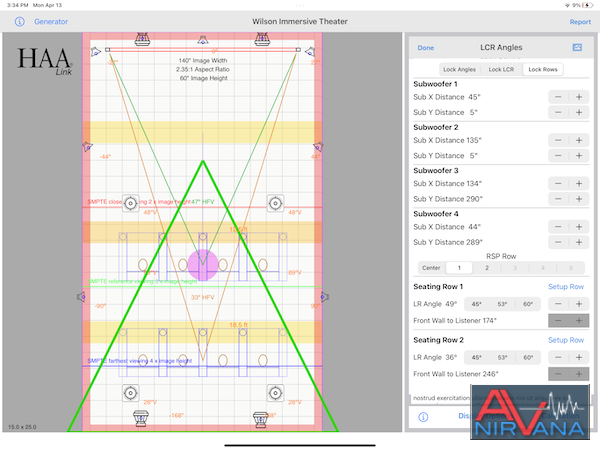The width and height of the screenshot is (600, 450).
Task: Select the front-right ceiling speaker icon
Action: 276,203
